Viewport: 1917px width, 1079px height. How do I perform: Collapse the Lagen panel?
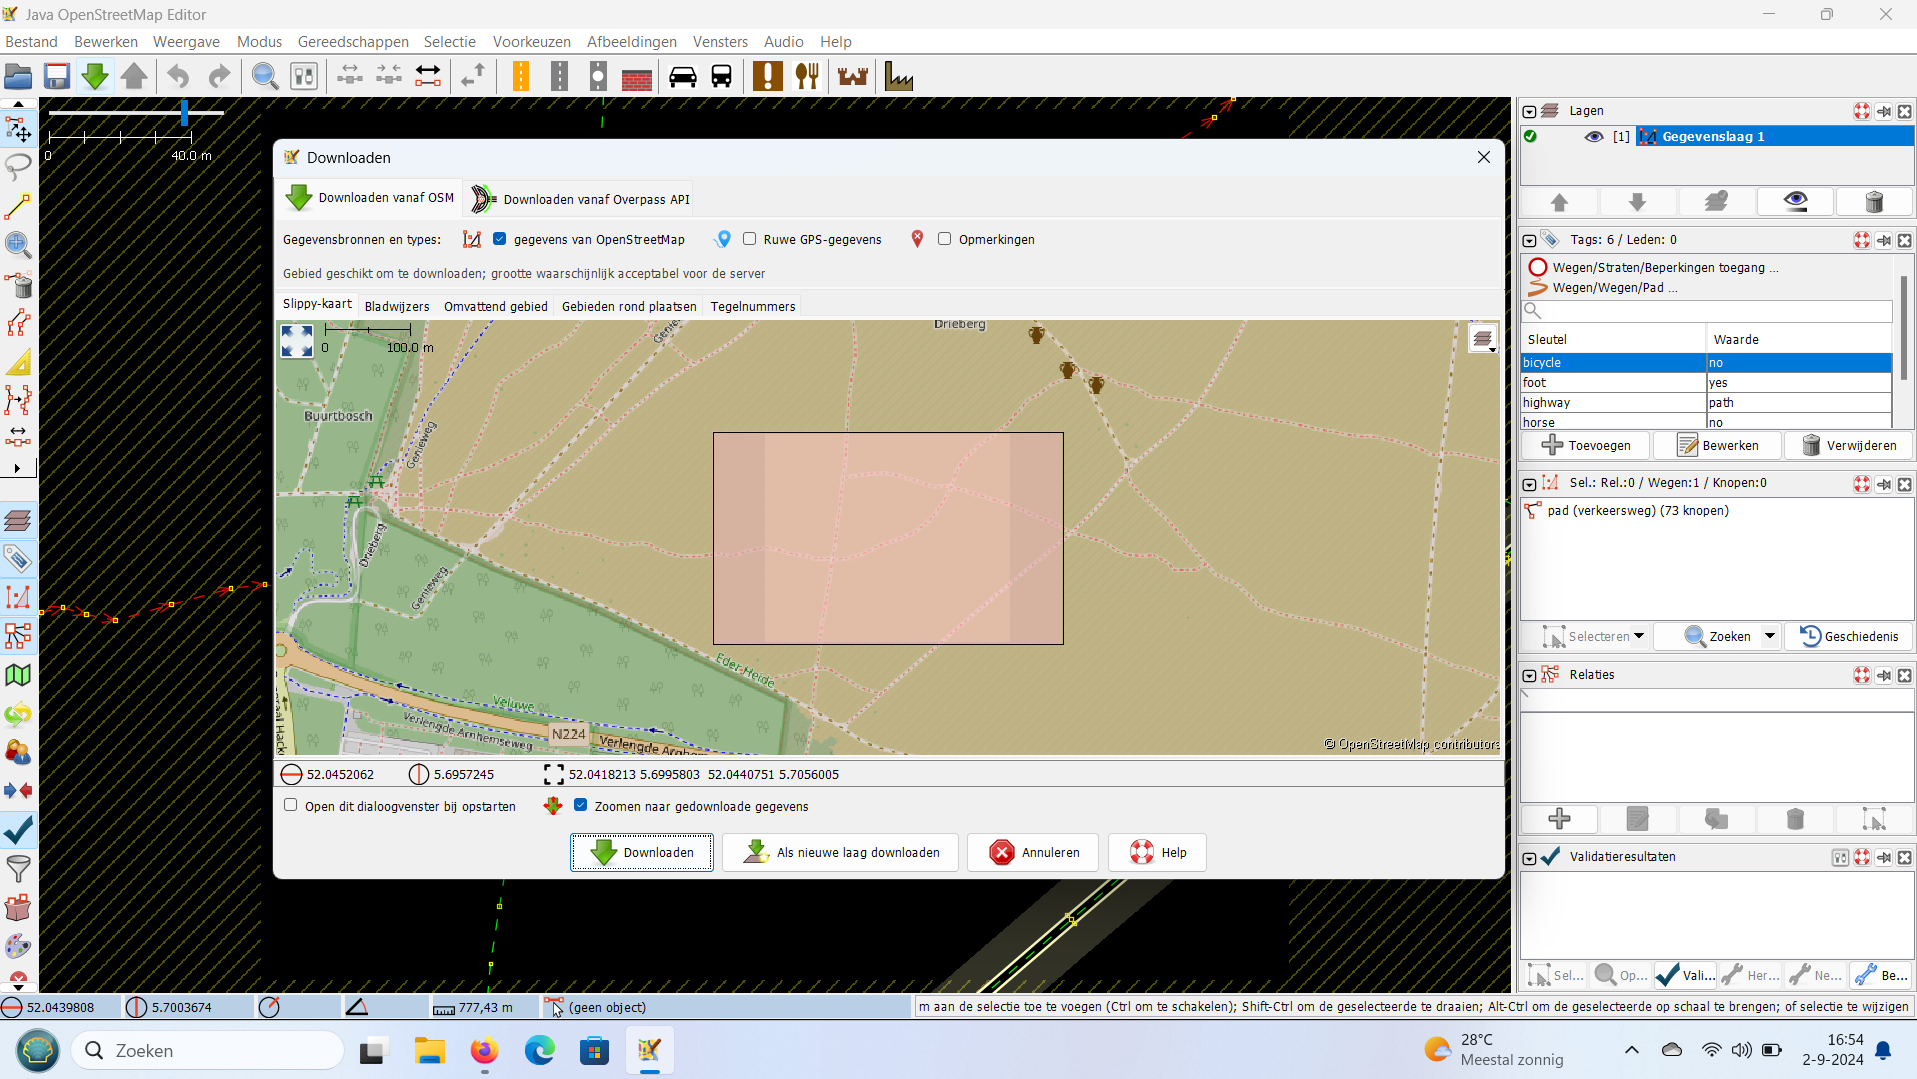pos(1529,111)
